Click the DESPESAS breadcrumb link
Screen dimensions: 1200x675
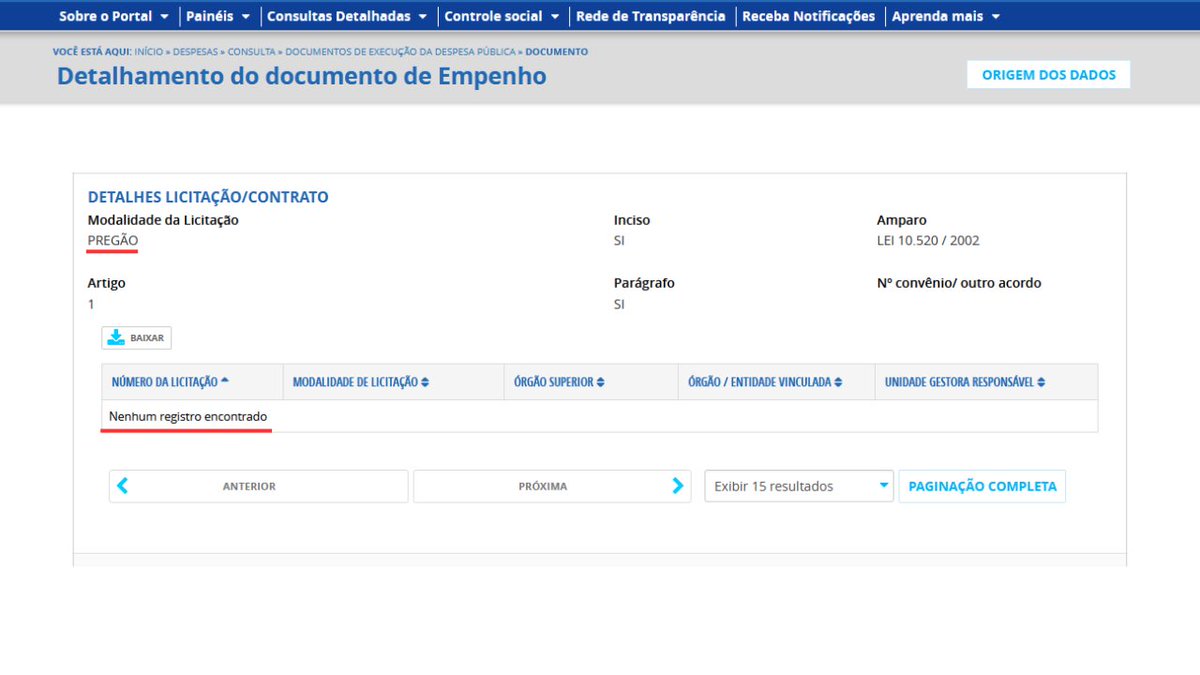pos(196,51)
